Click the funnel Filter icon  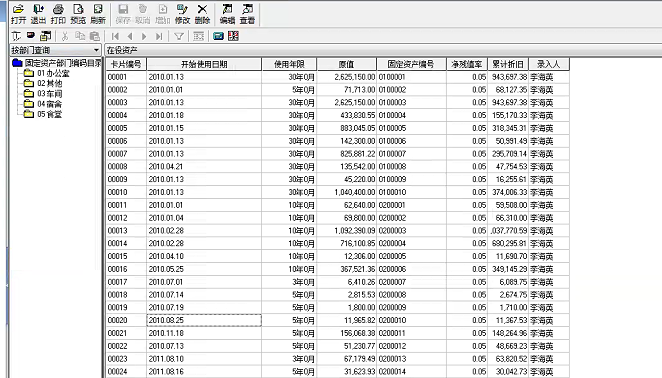pos(179,36)
